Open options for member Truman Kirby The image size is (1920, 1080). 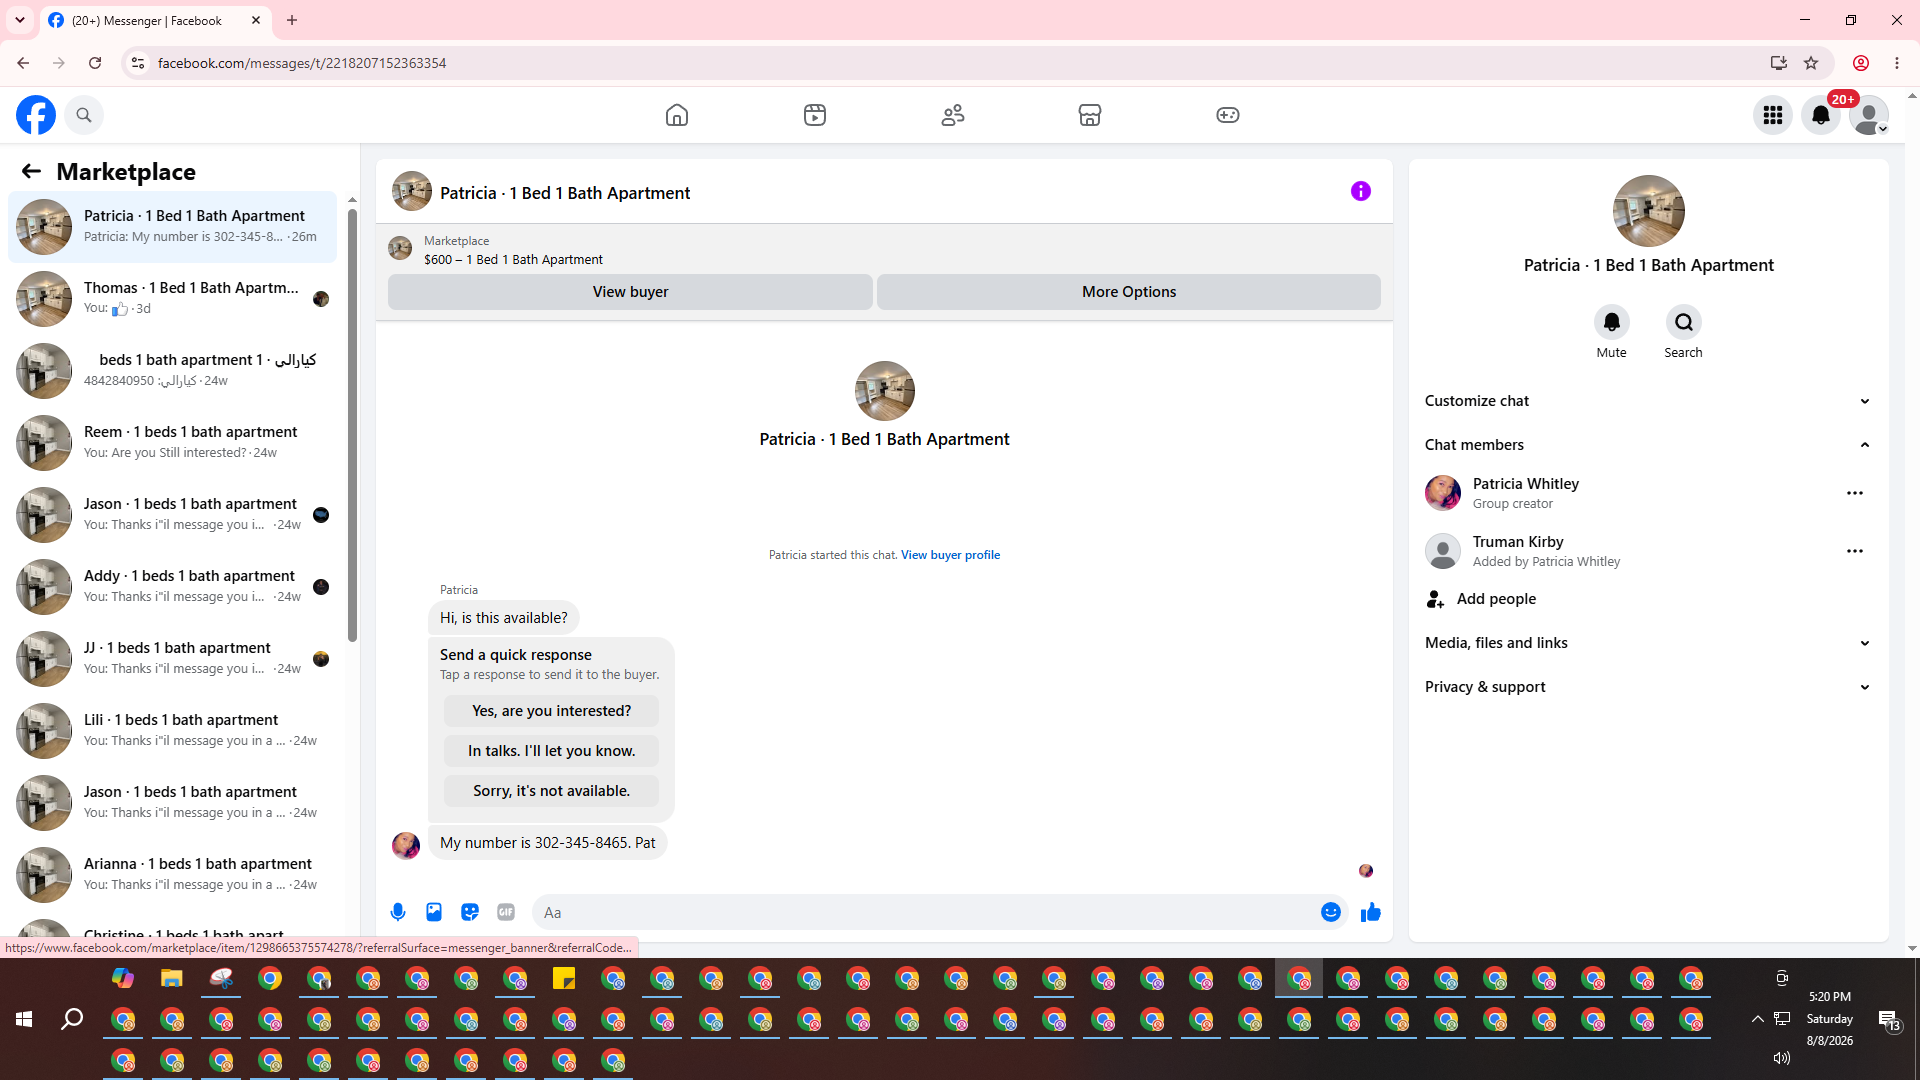1855,551
